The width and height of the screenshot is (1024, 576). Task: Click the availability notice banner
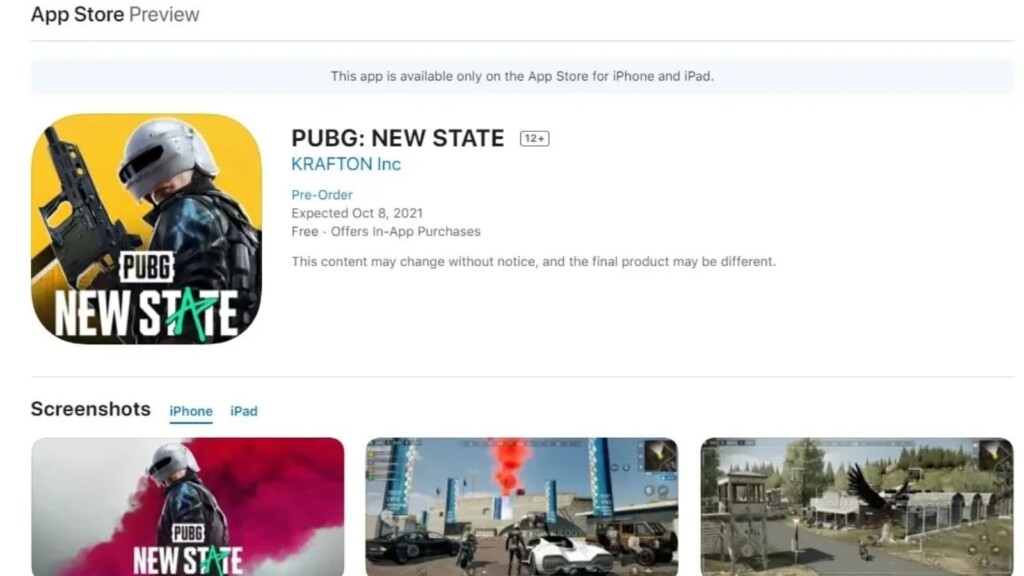[x=522, y=76]
